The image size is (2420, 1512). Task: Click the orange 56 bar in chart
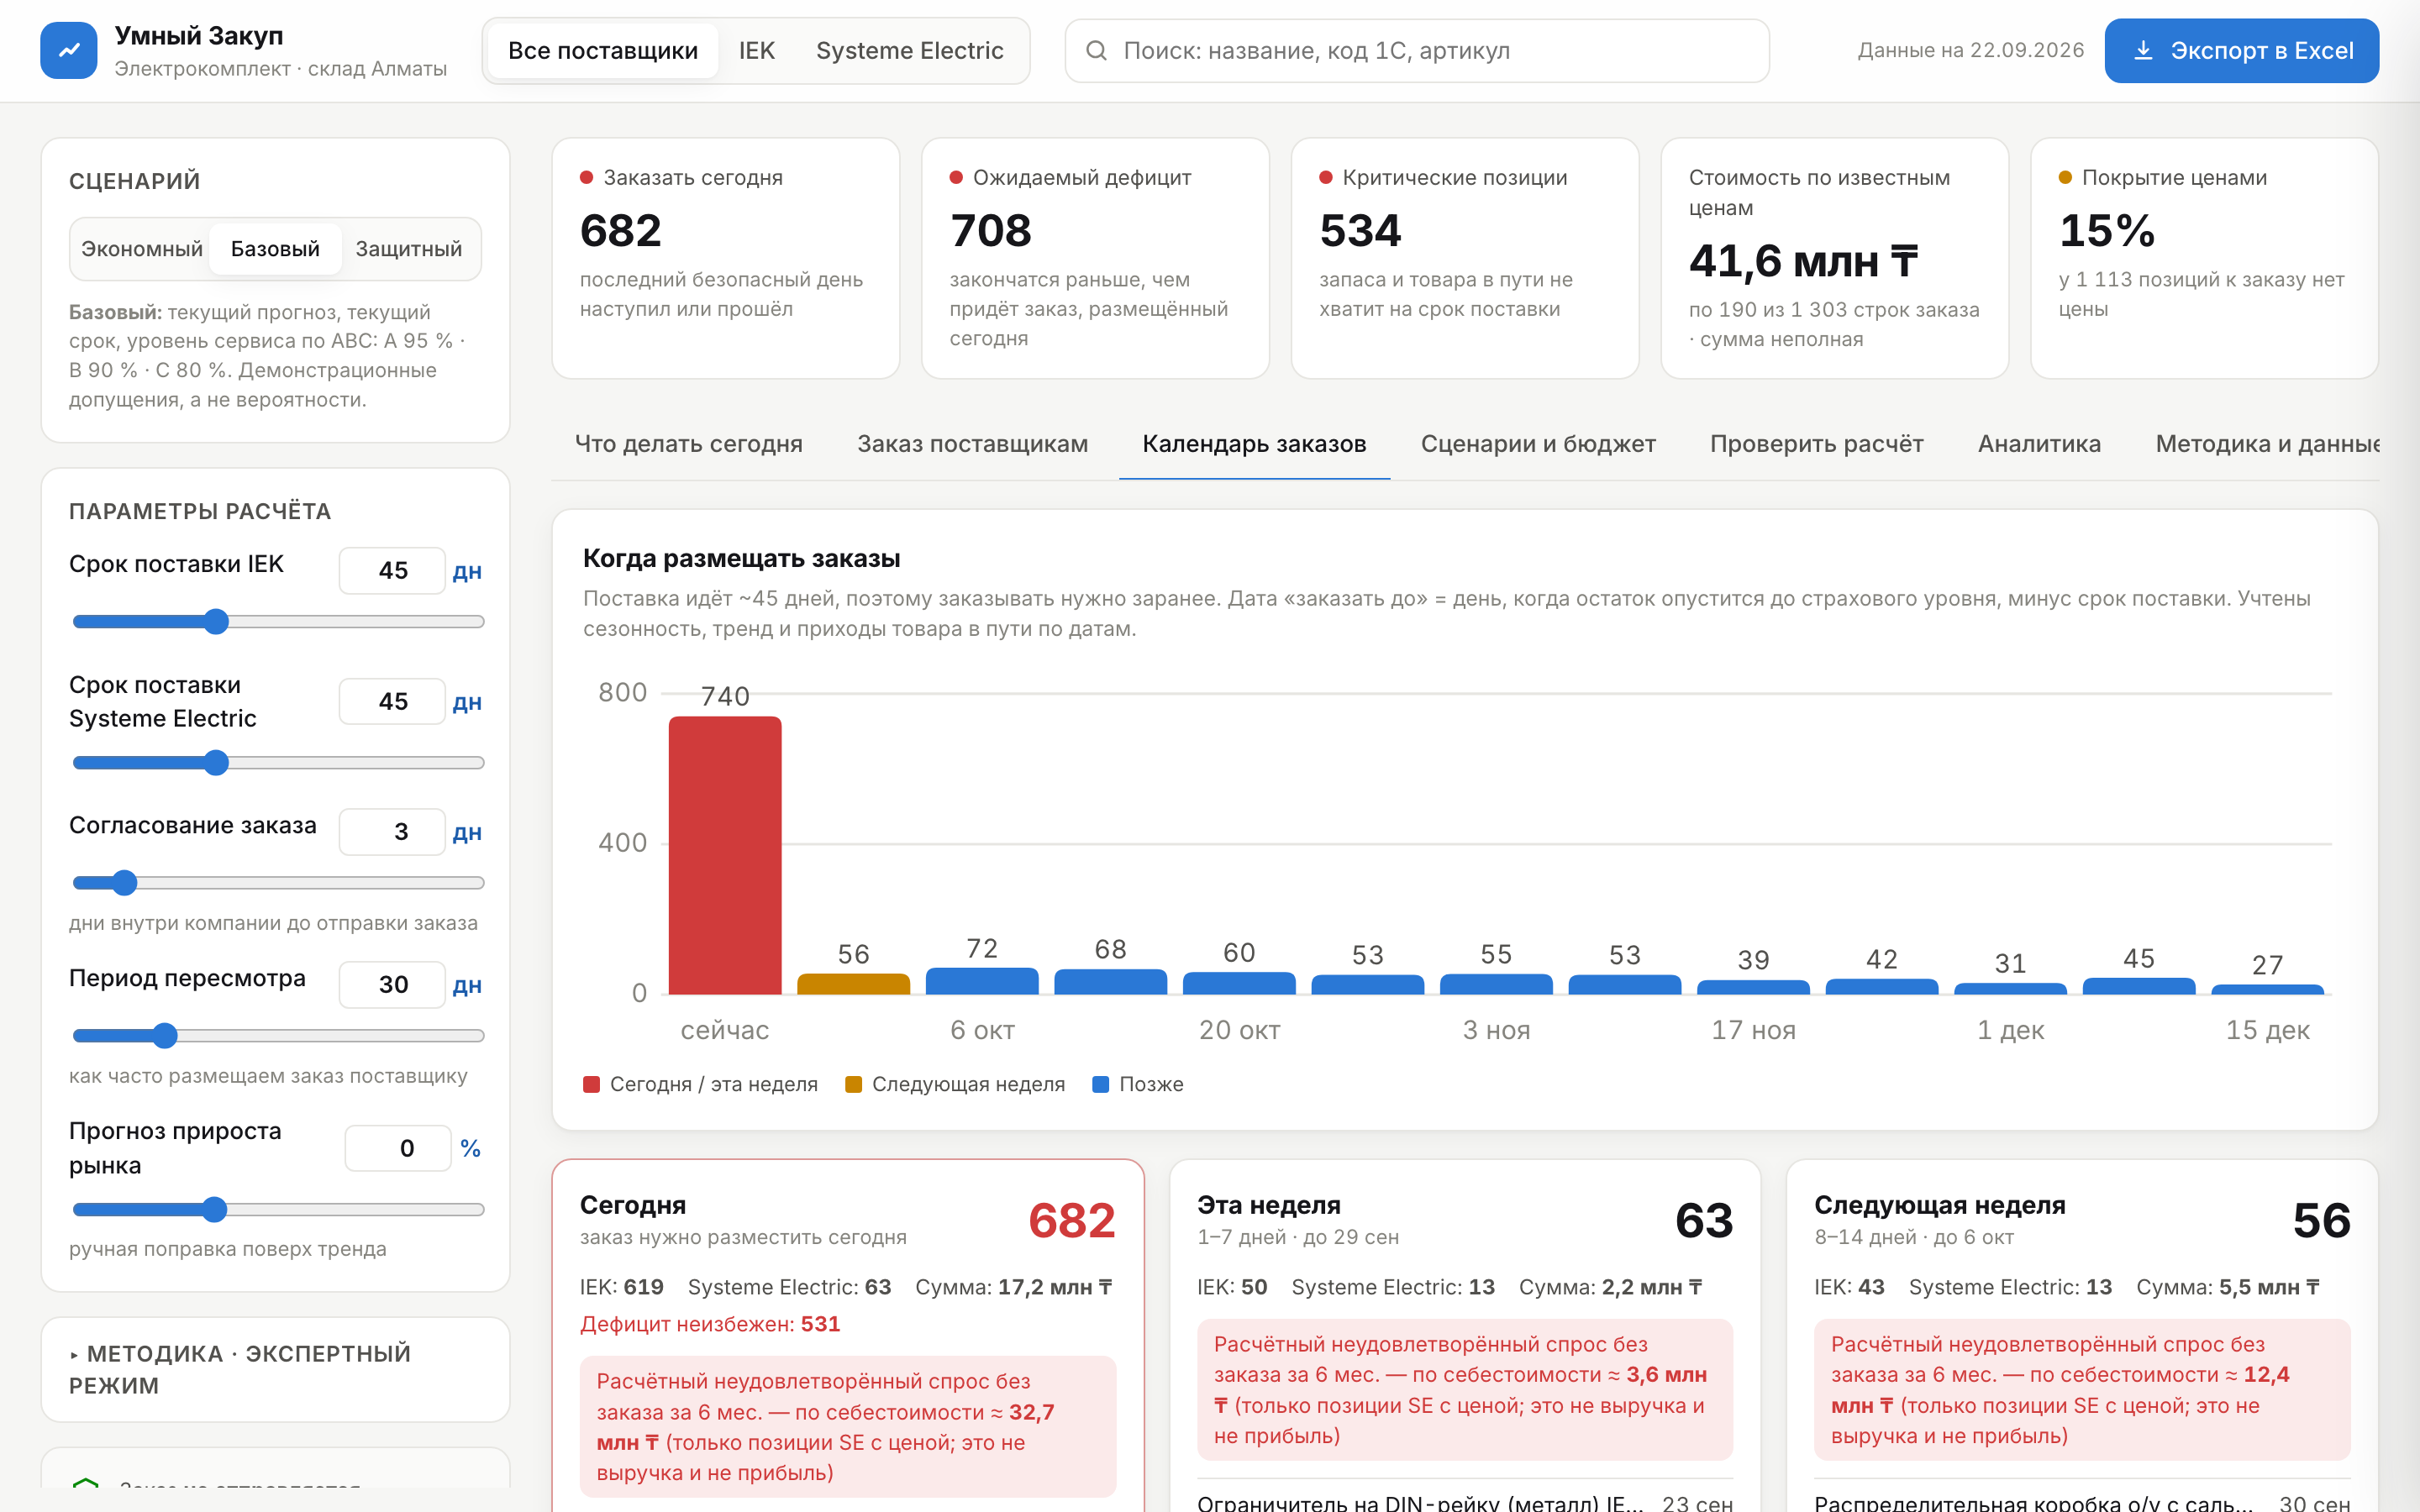853,984
